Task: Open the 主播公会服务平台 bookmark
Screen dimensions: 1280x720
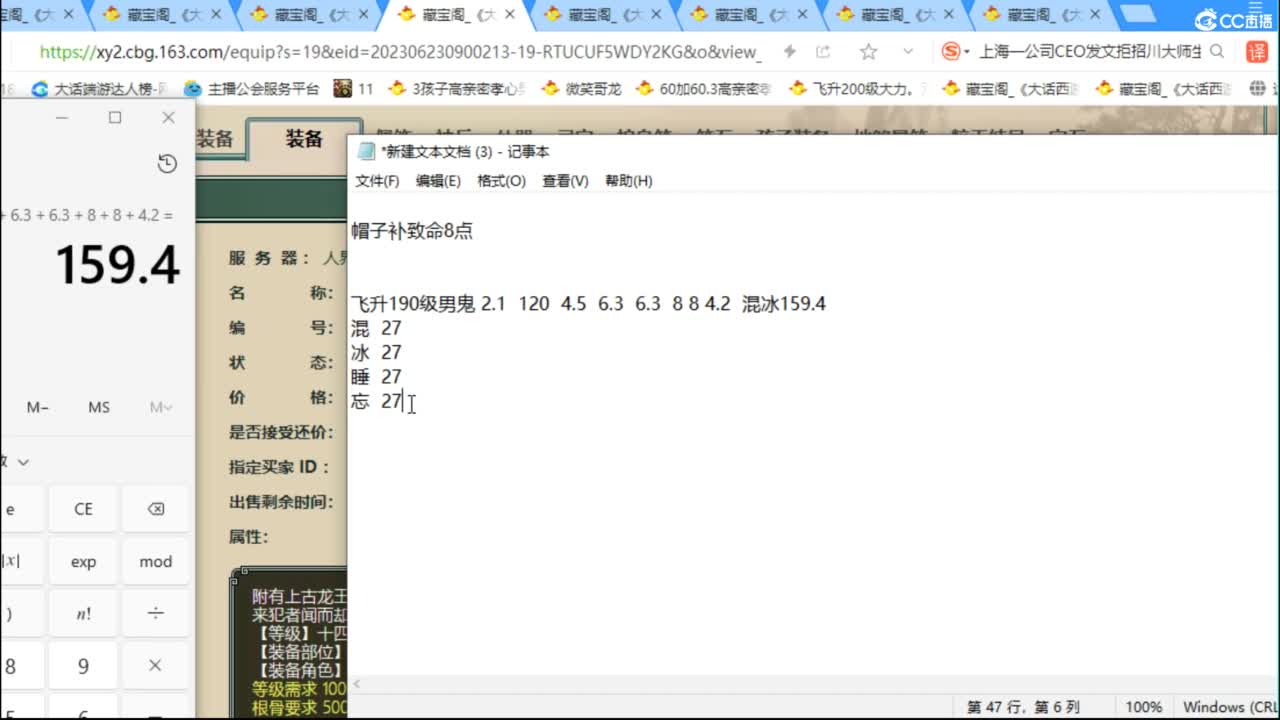Action: click(252, 89)
